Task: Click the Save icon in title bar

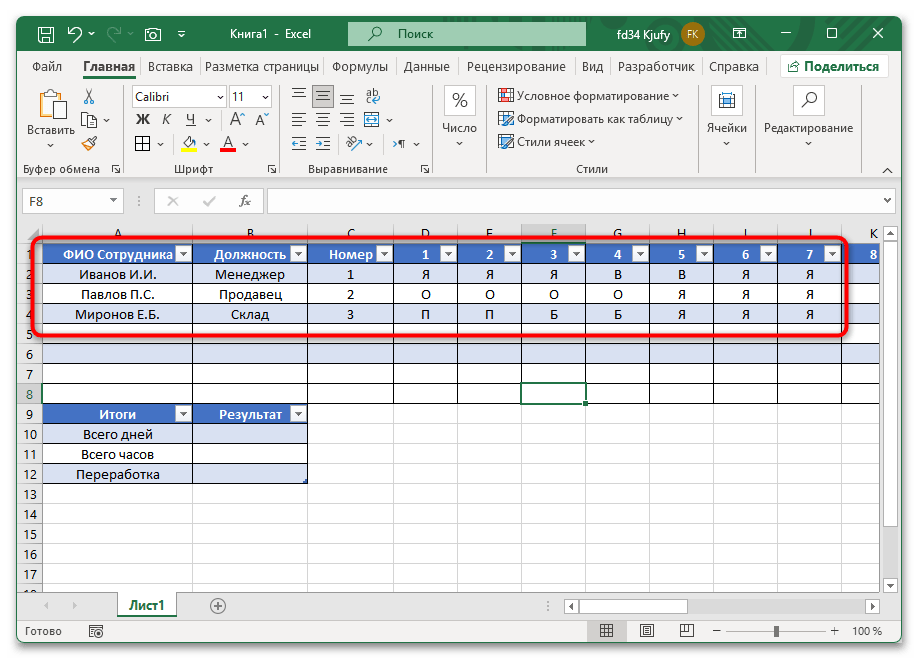Action: pyautogui.click(x=46, y=34)
